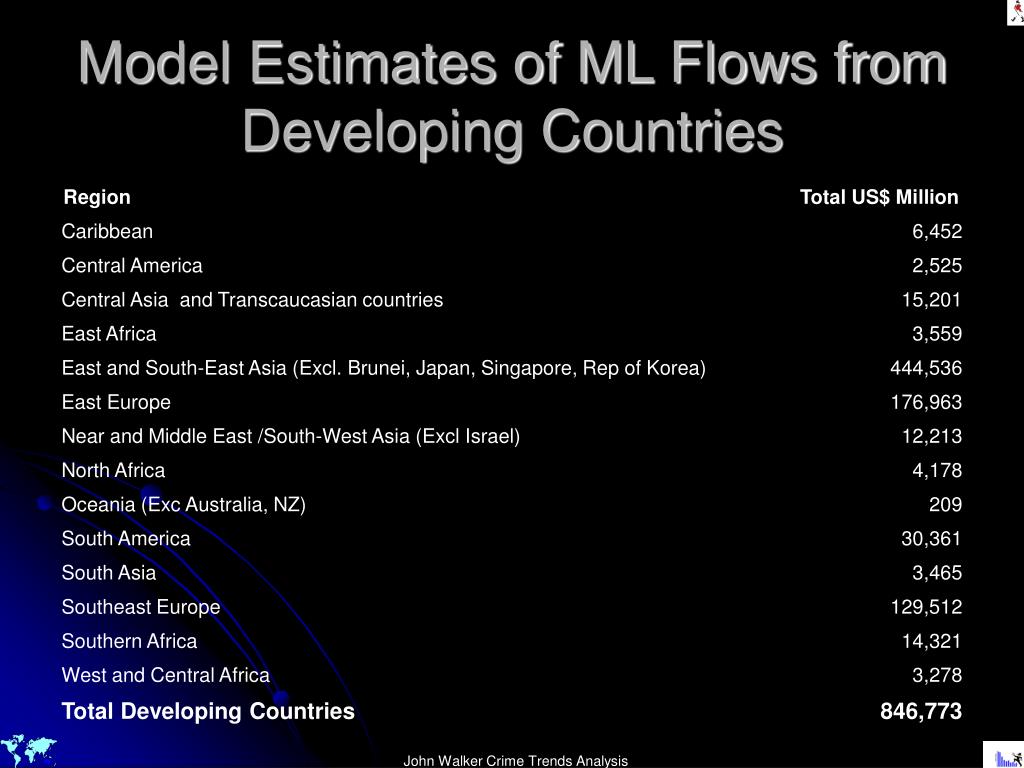Click 'Central Asia and Transcaucasian countries' label
Screen dimensions: 1024x768
[252, 300]
